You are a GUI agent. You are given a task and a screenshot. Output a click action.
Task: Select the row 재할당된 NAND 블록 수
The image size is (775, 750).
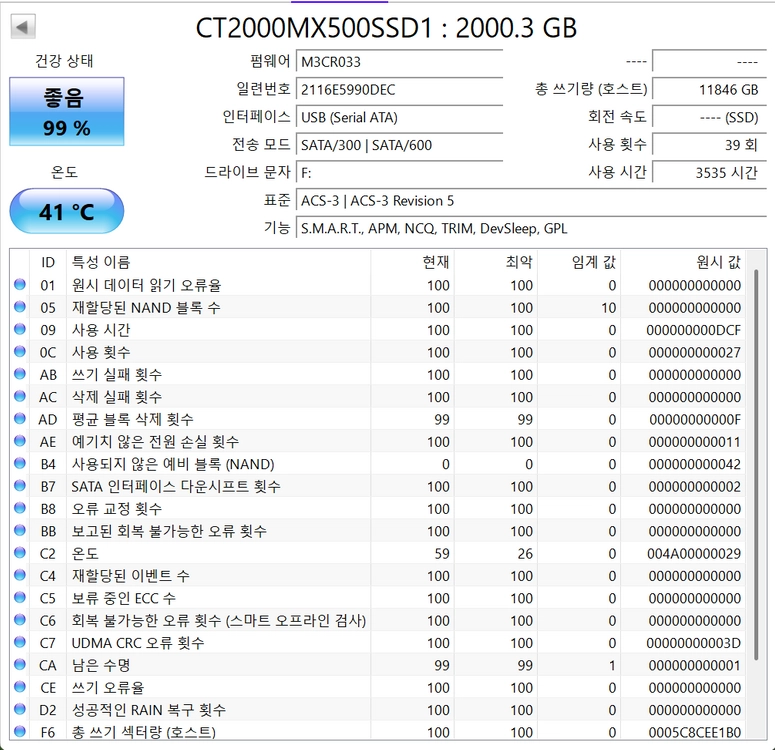click(x=378, y=308)
